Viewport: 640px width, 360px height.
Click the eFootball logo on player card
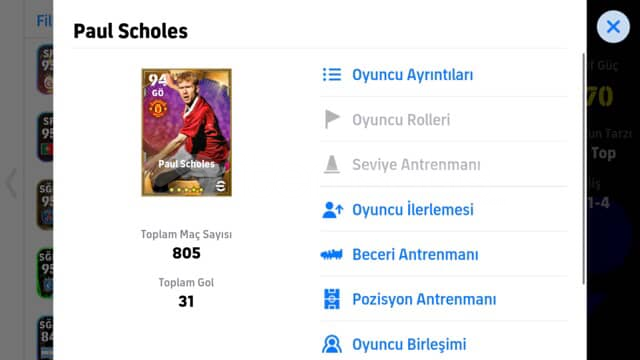click(x=220, y=186)
